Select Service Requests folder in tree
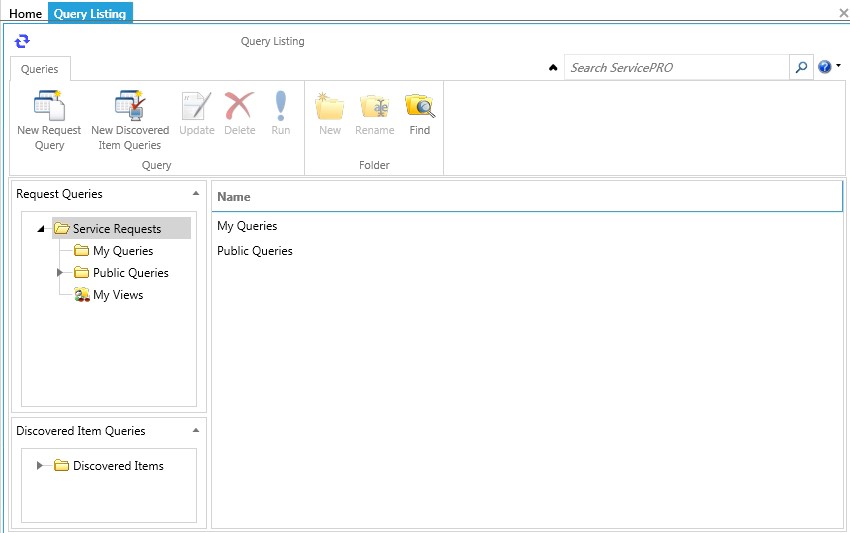This screenshot has height=533, width=850. 121,228
